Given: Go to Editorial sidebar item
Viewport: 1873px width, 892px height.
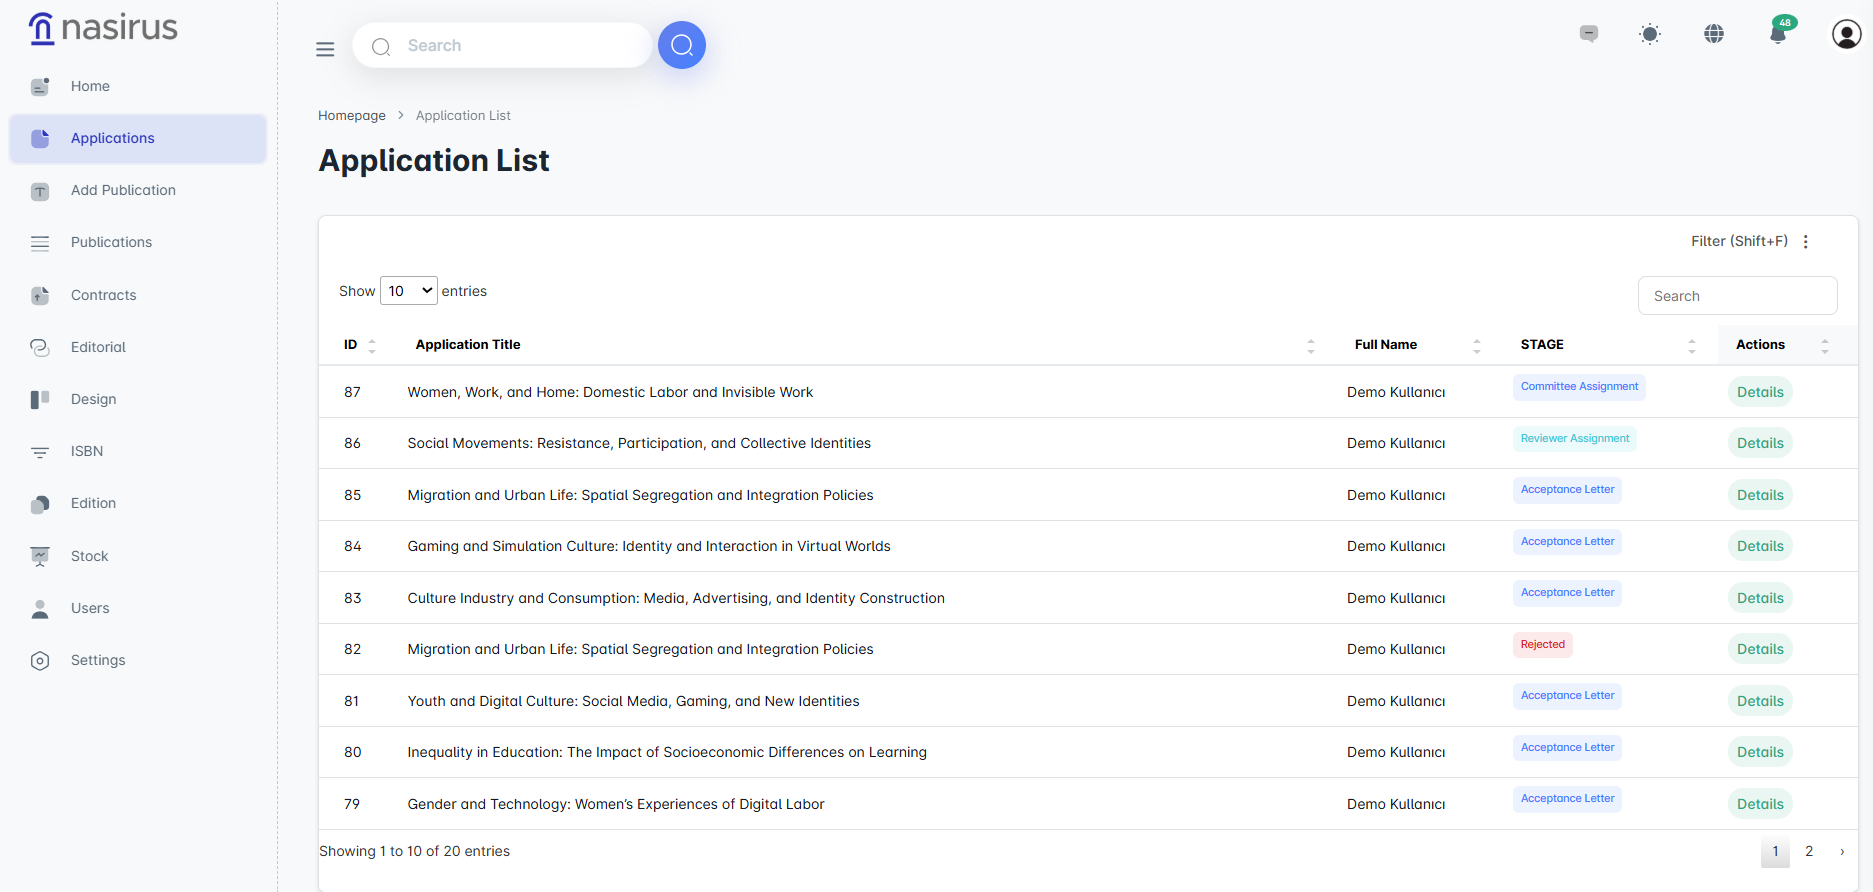Looking at the screenshot, I should 98,347.
